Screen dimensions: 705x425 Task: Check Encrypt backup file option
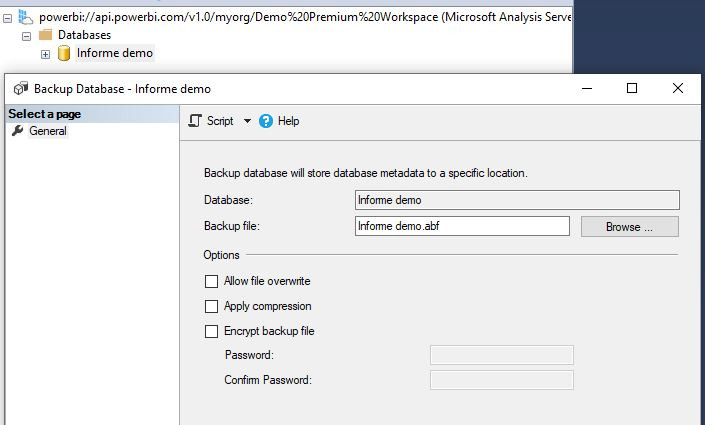click(x=211, y=331)
